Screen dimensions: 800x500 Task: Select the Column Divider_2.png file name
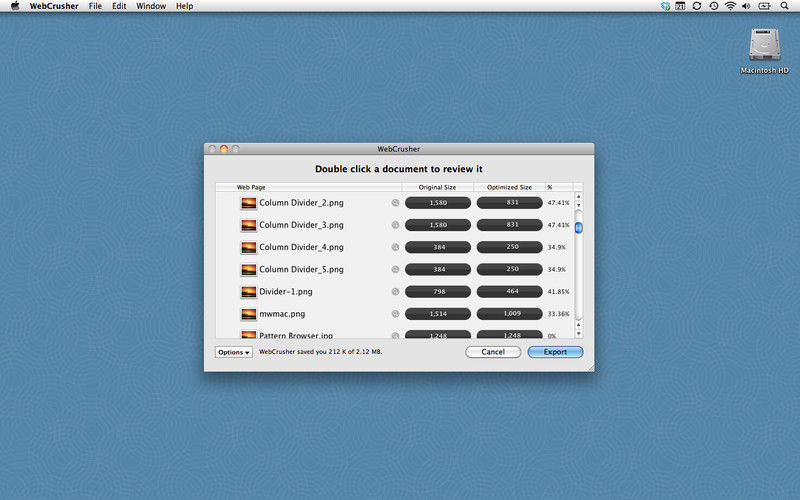tap(301, 203)
